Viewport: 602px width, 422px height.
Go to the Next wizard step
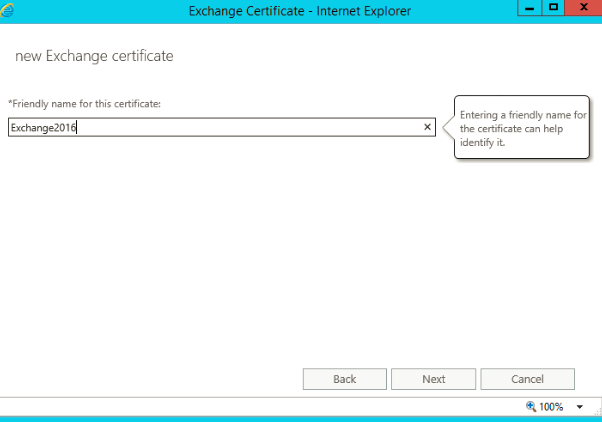[x=433, y=379]
